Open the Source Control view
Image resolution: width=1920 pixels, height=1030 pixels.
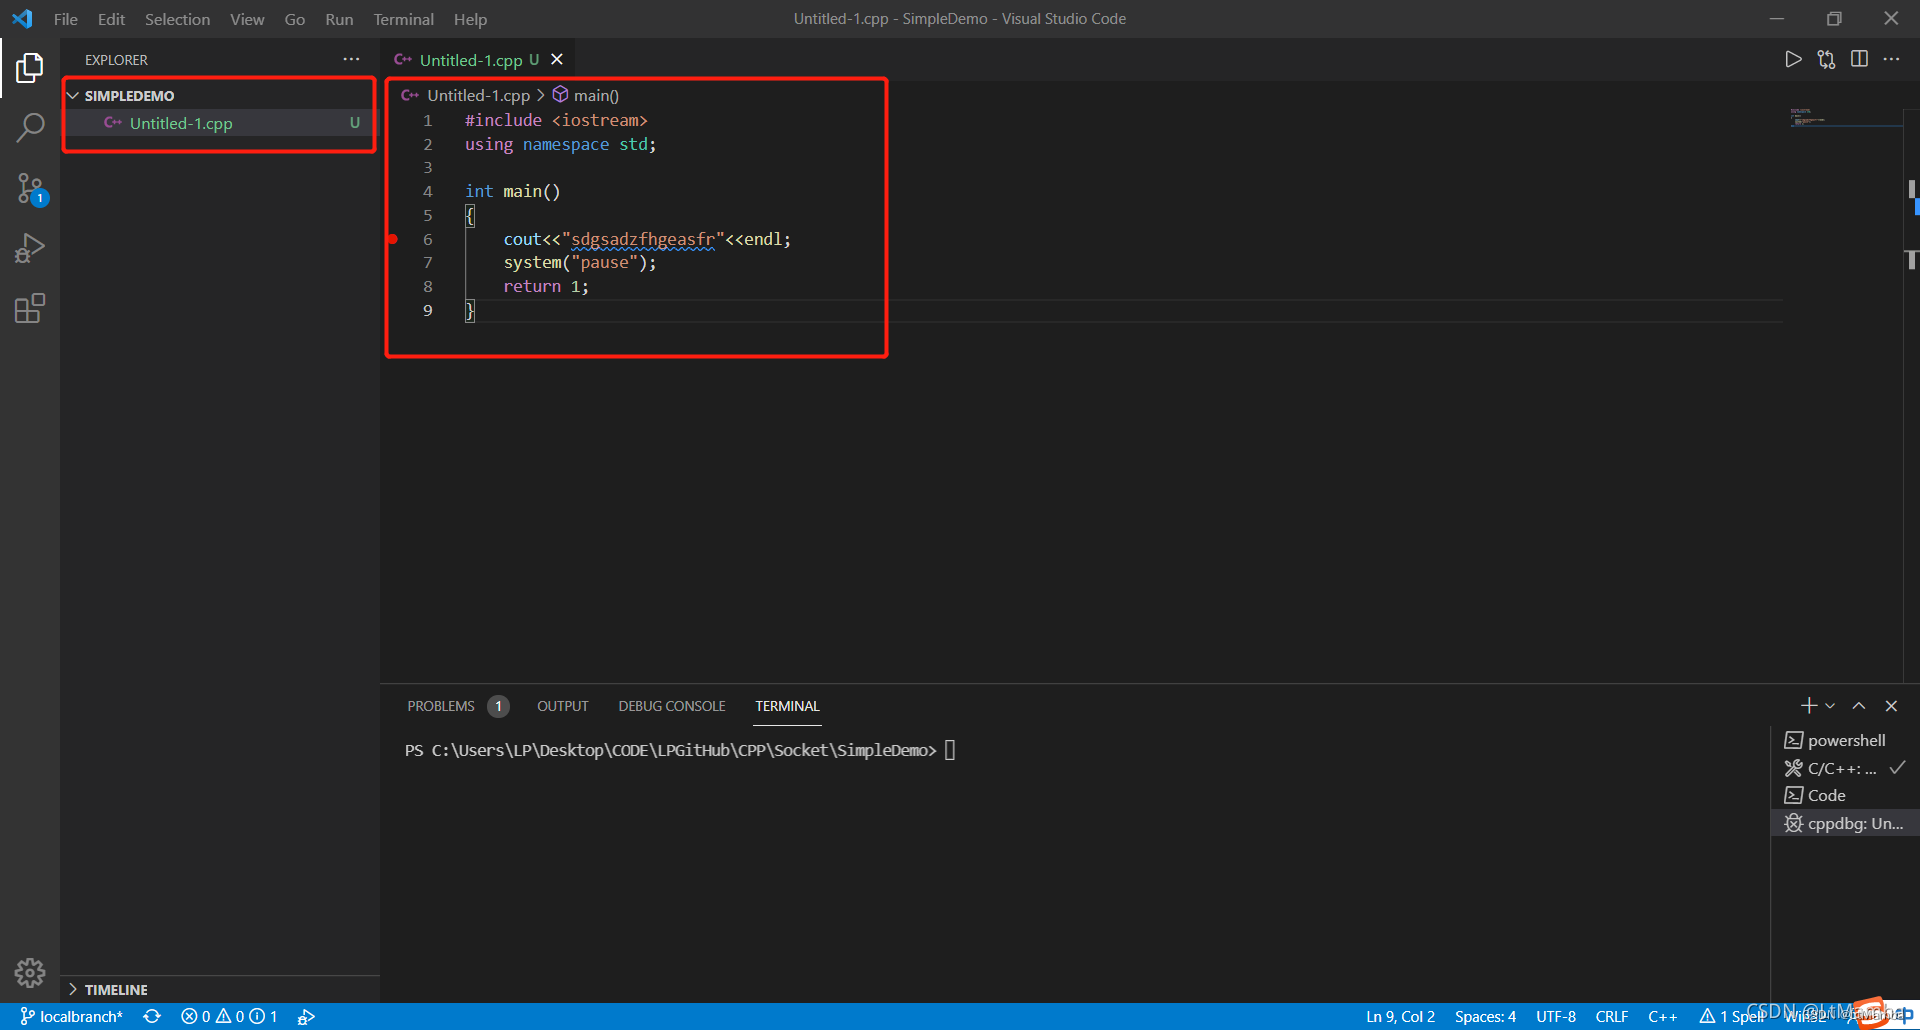click(30, 188)
